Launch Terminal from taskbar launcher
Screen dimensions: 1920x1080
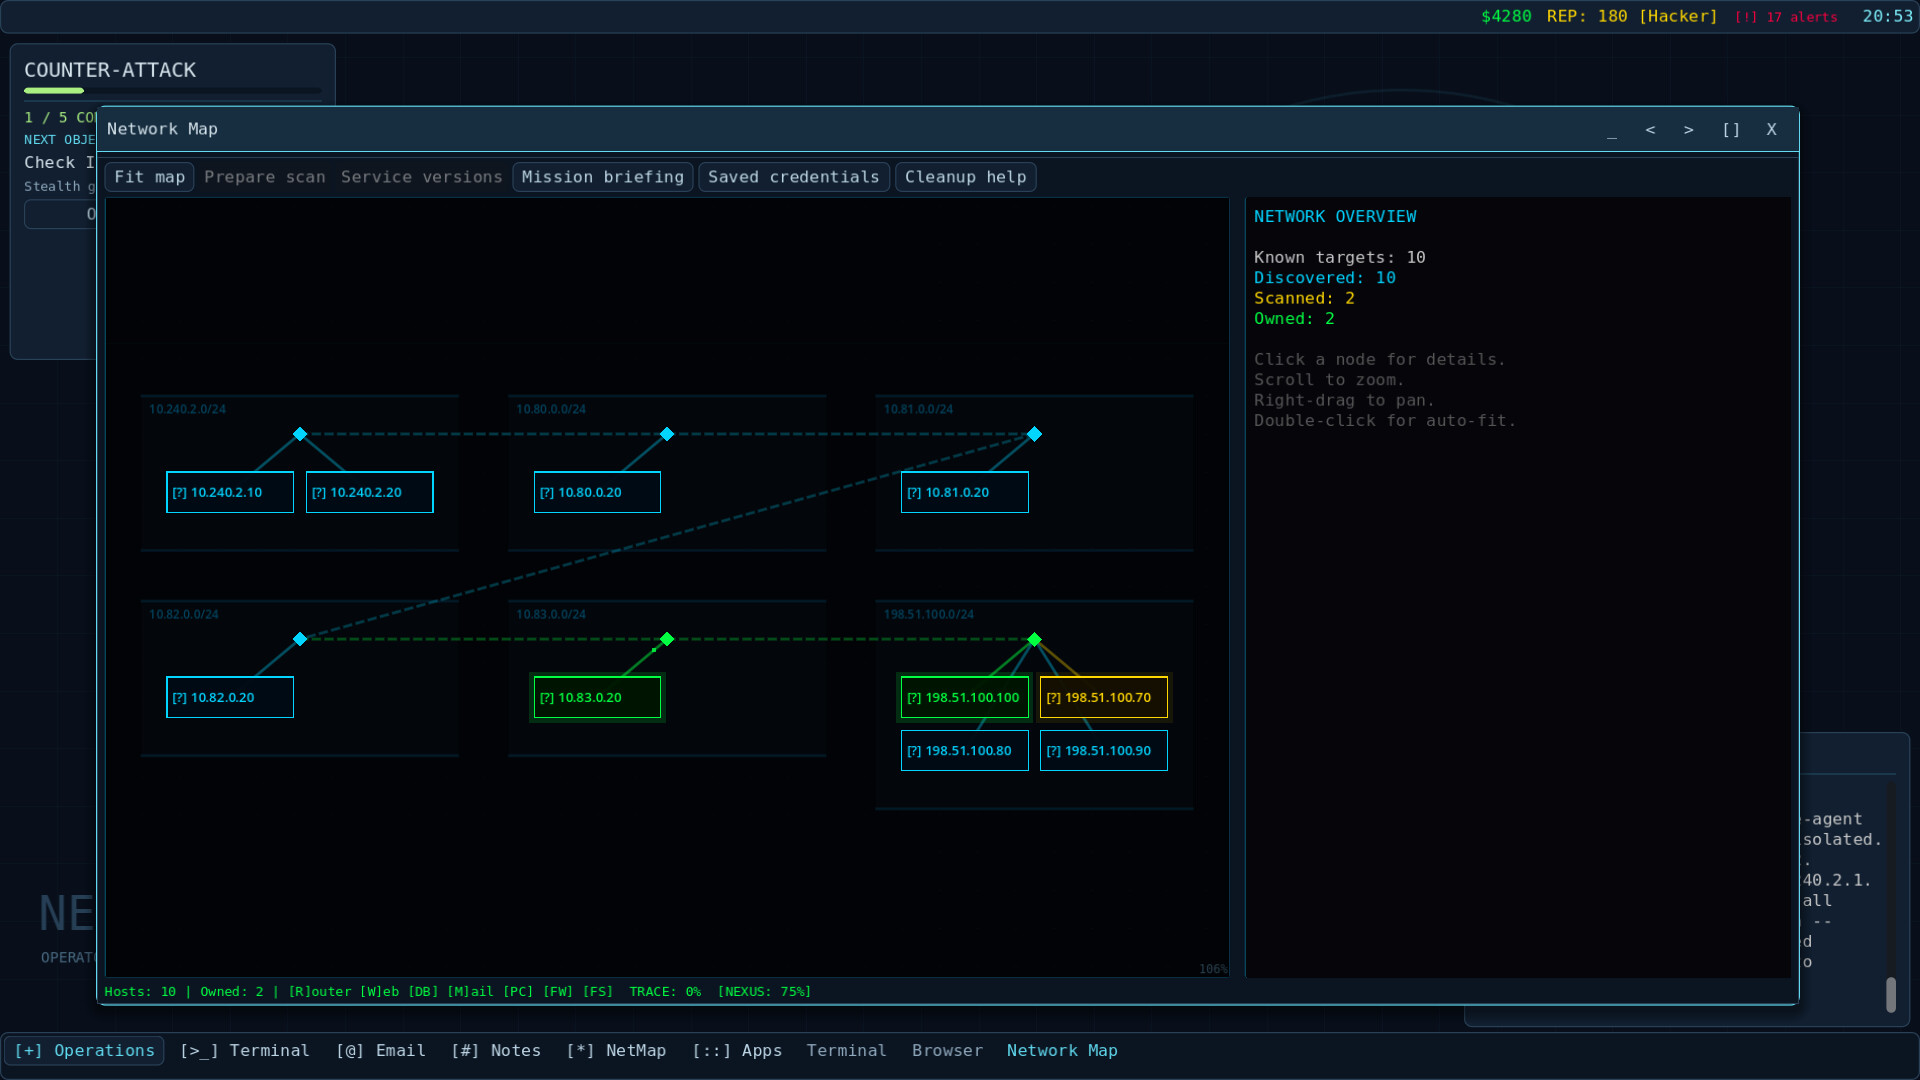245,1050
